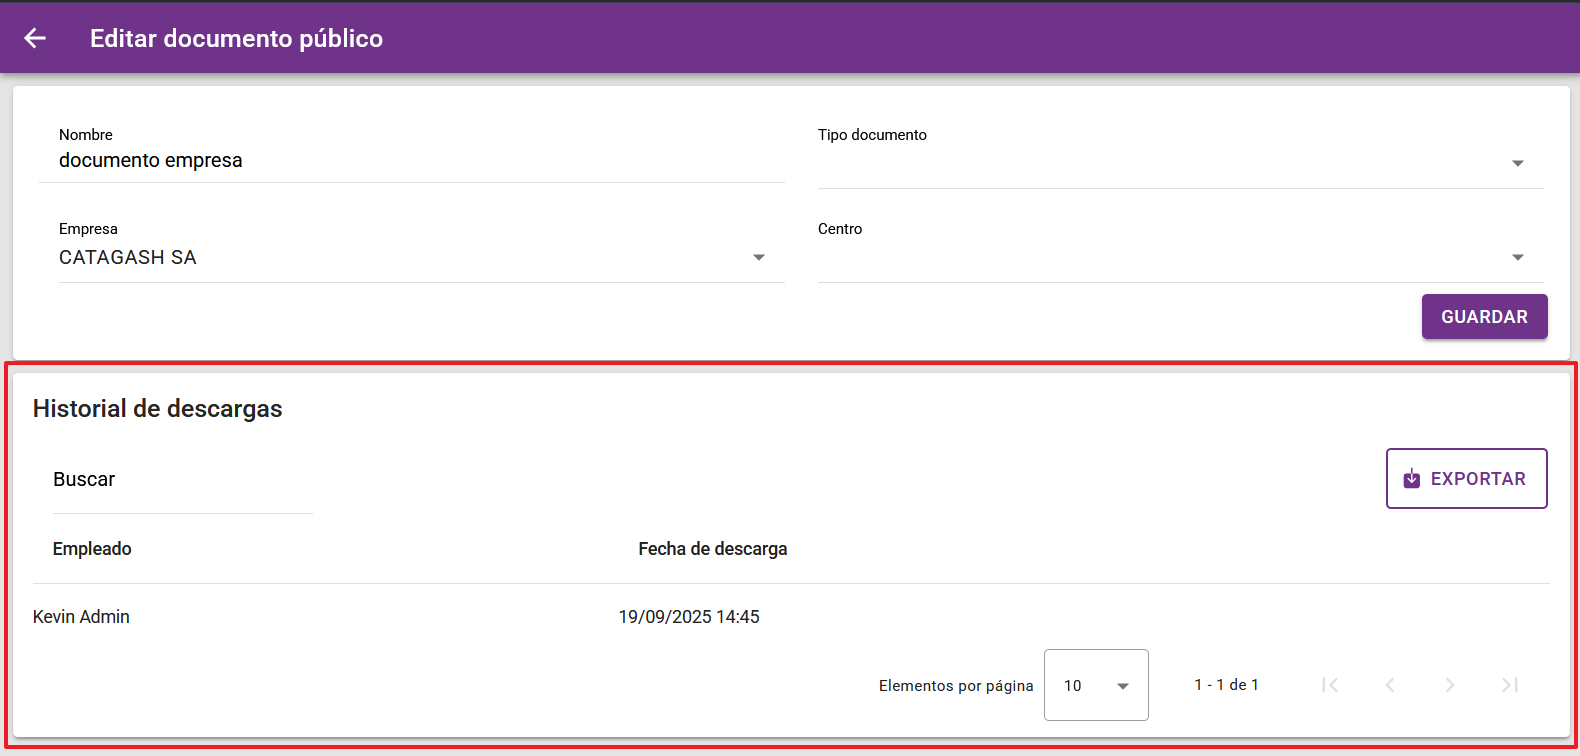Jump to first page of download history
The width and height of the screenshot is (1580, 756).
click(x=1329, y=685)
